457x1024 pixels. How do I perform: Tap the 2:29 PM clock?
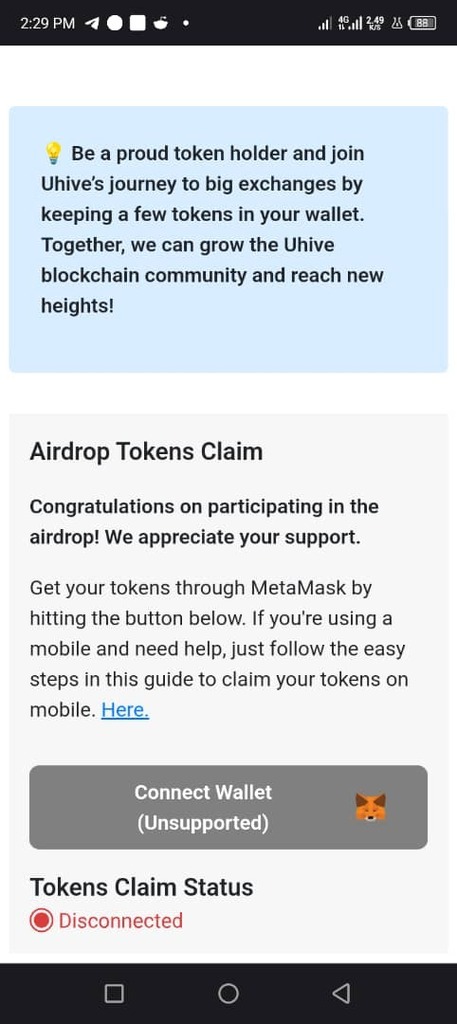point(48,24)
